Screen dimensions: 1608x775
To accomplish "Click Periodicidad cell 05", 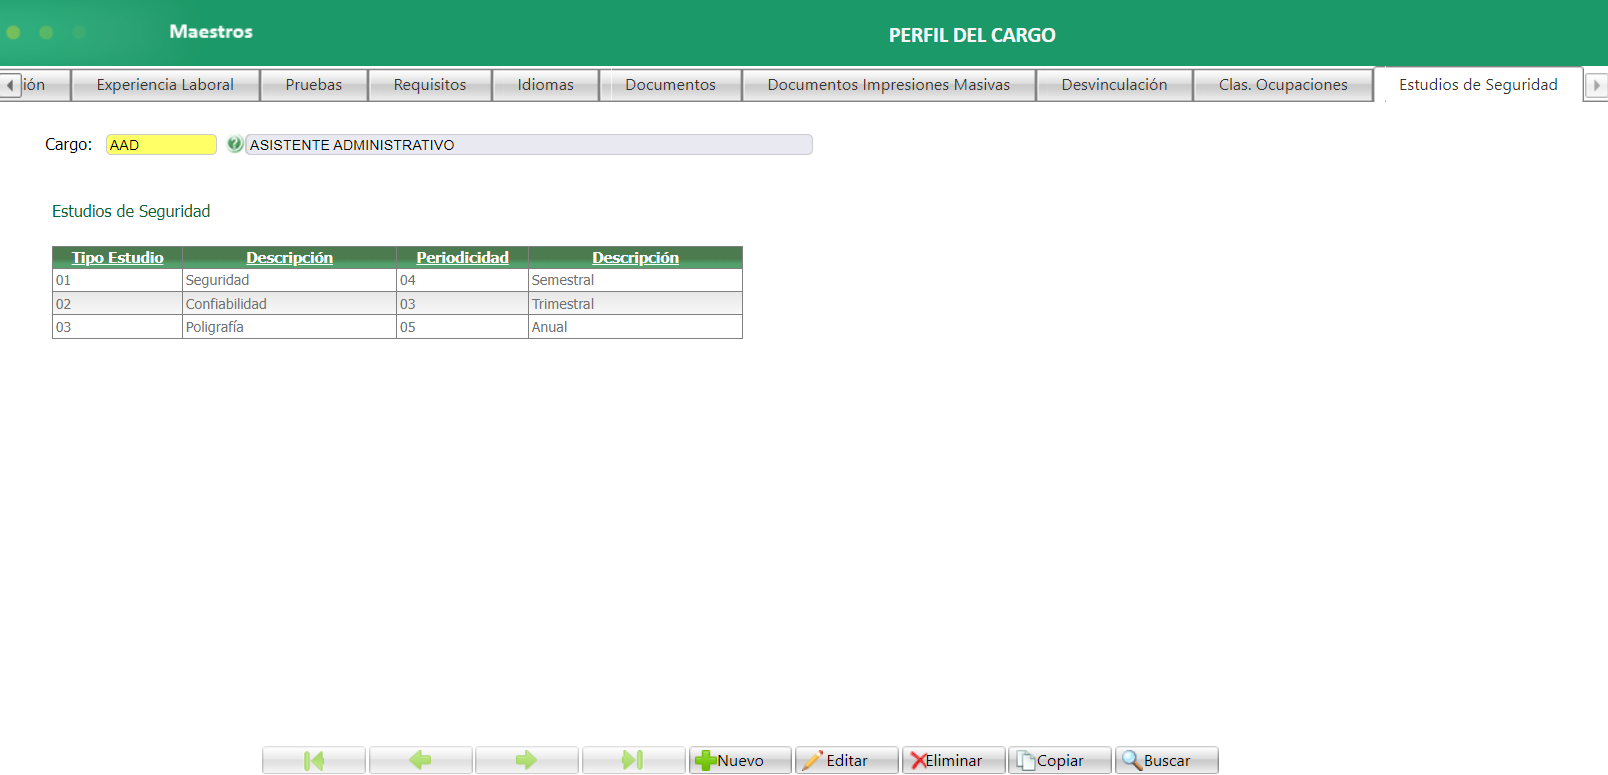I will pyautogui.click(x=462, y=327).
